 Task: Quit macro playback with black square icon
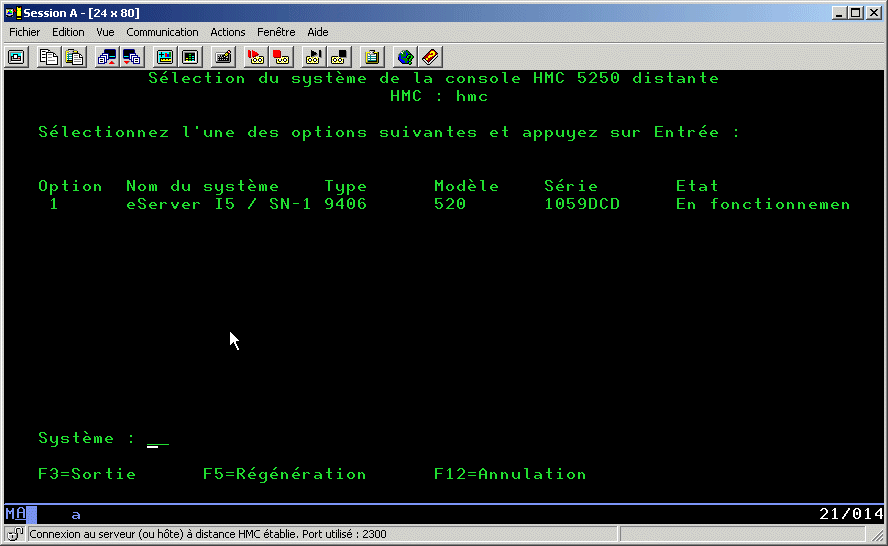tap(339, 57)
